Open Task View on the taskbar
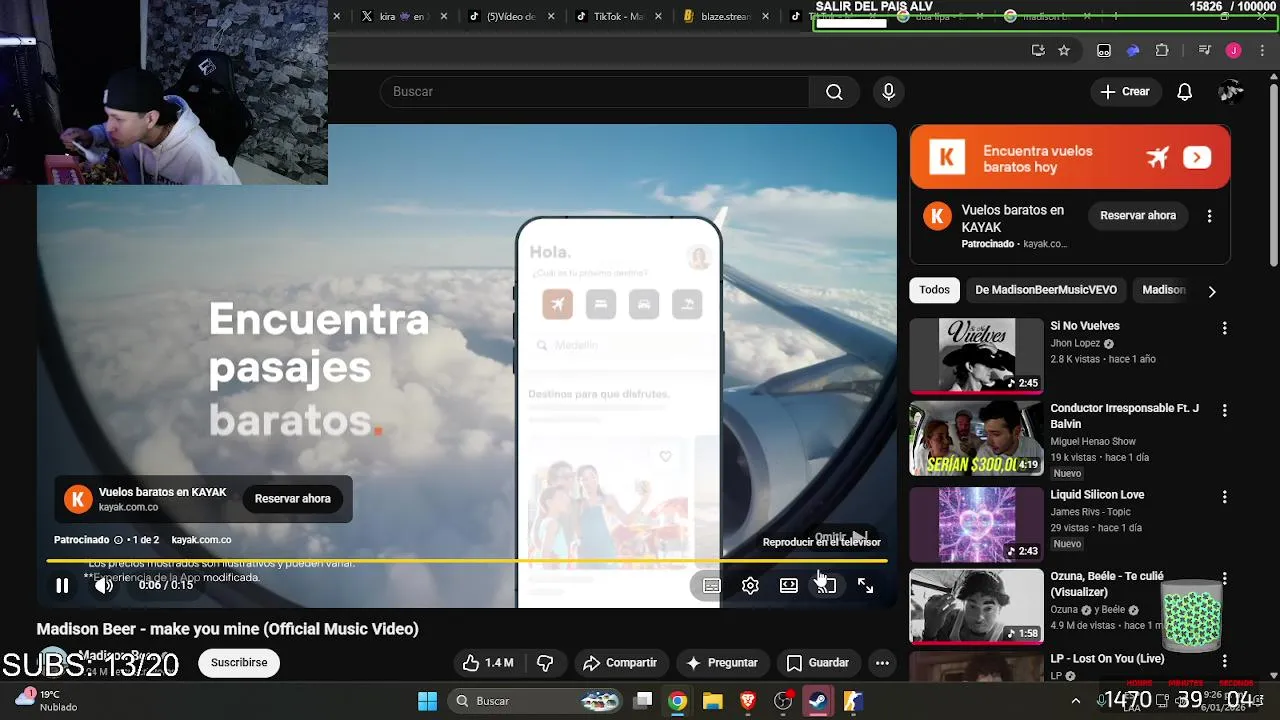The height and width of the screenshot is (720, 1280). (643, 701)
